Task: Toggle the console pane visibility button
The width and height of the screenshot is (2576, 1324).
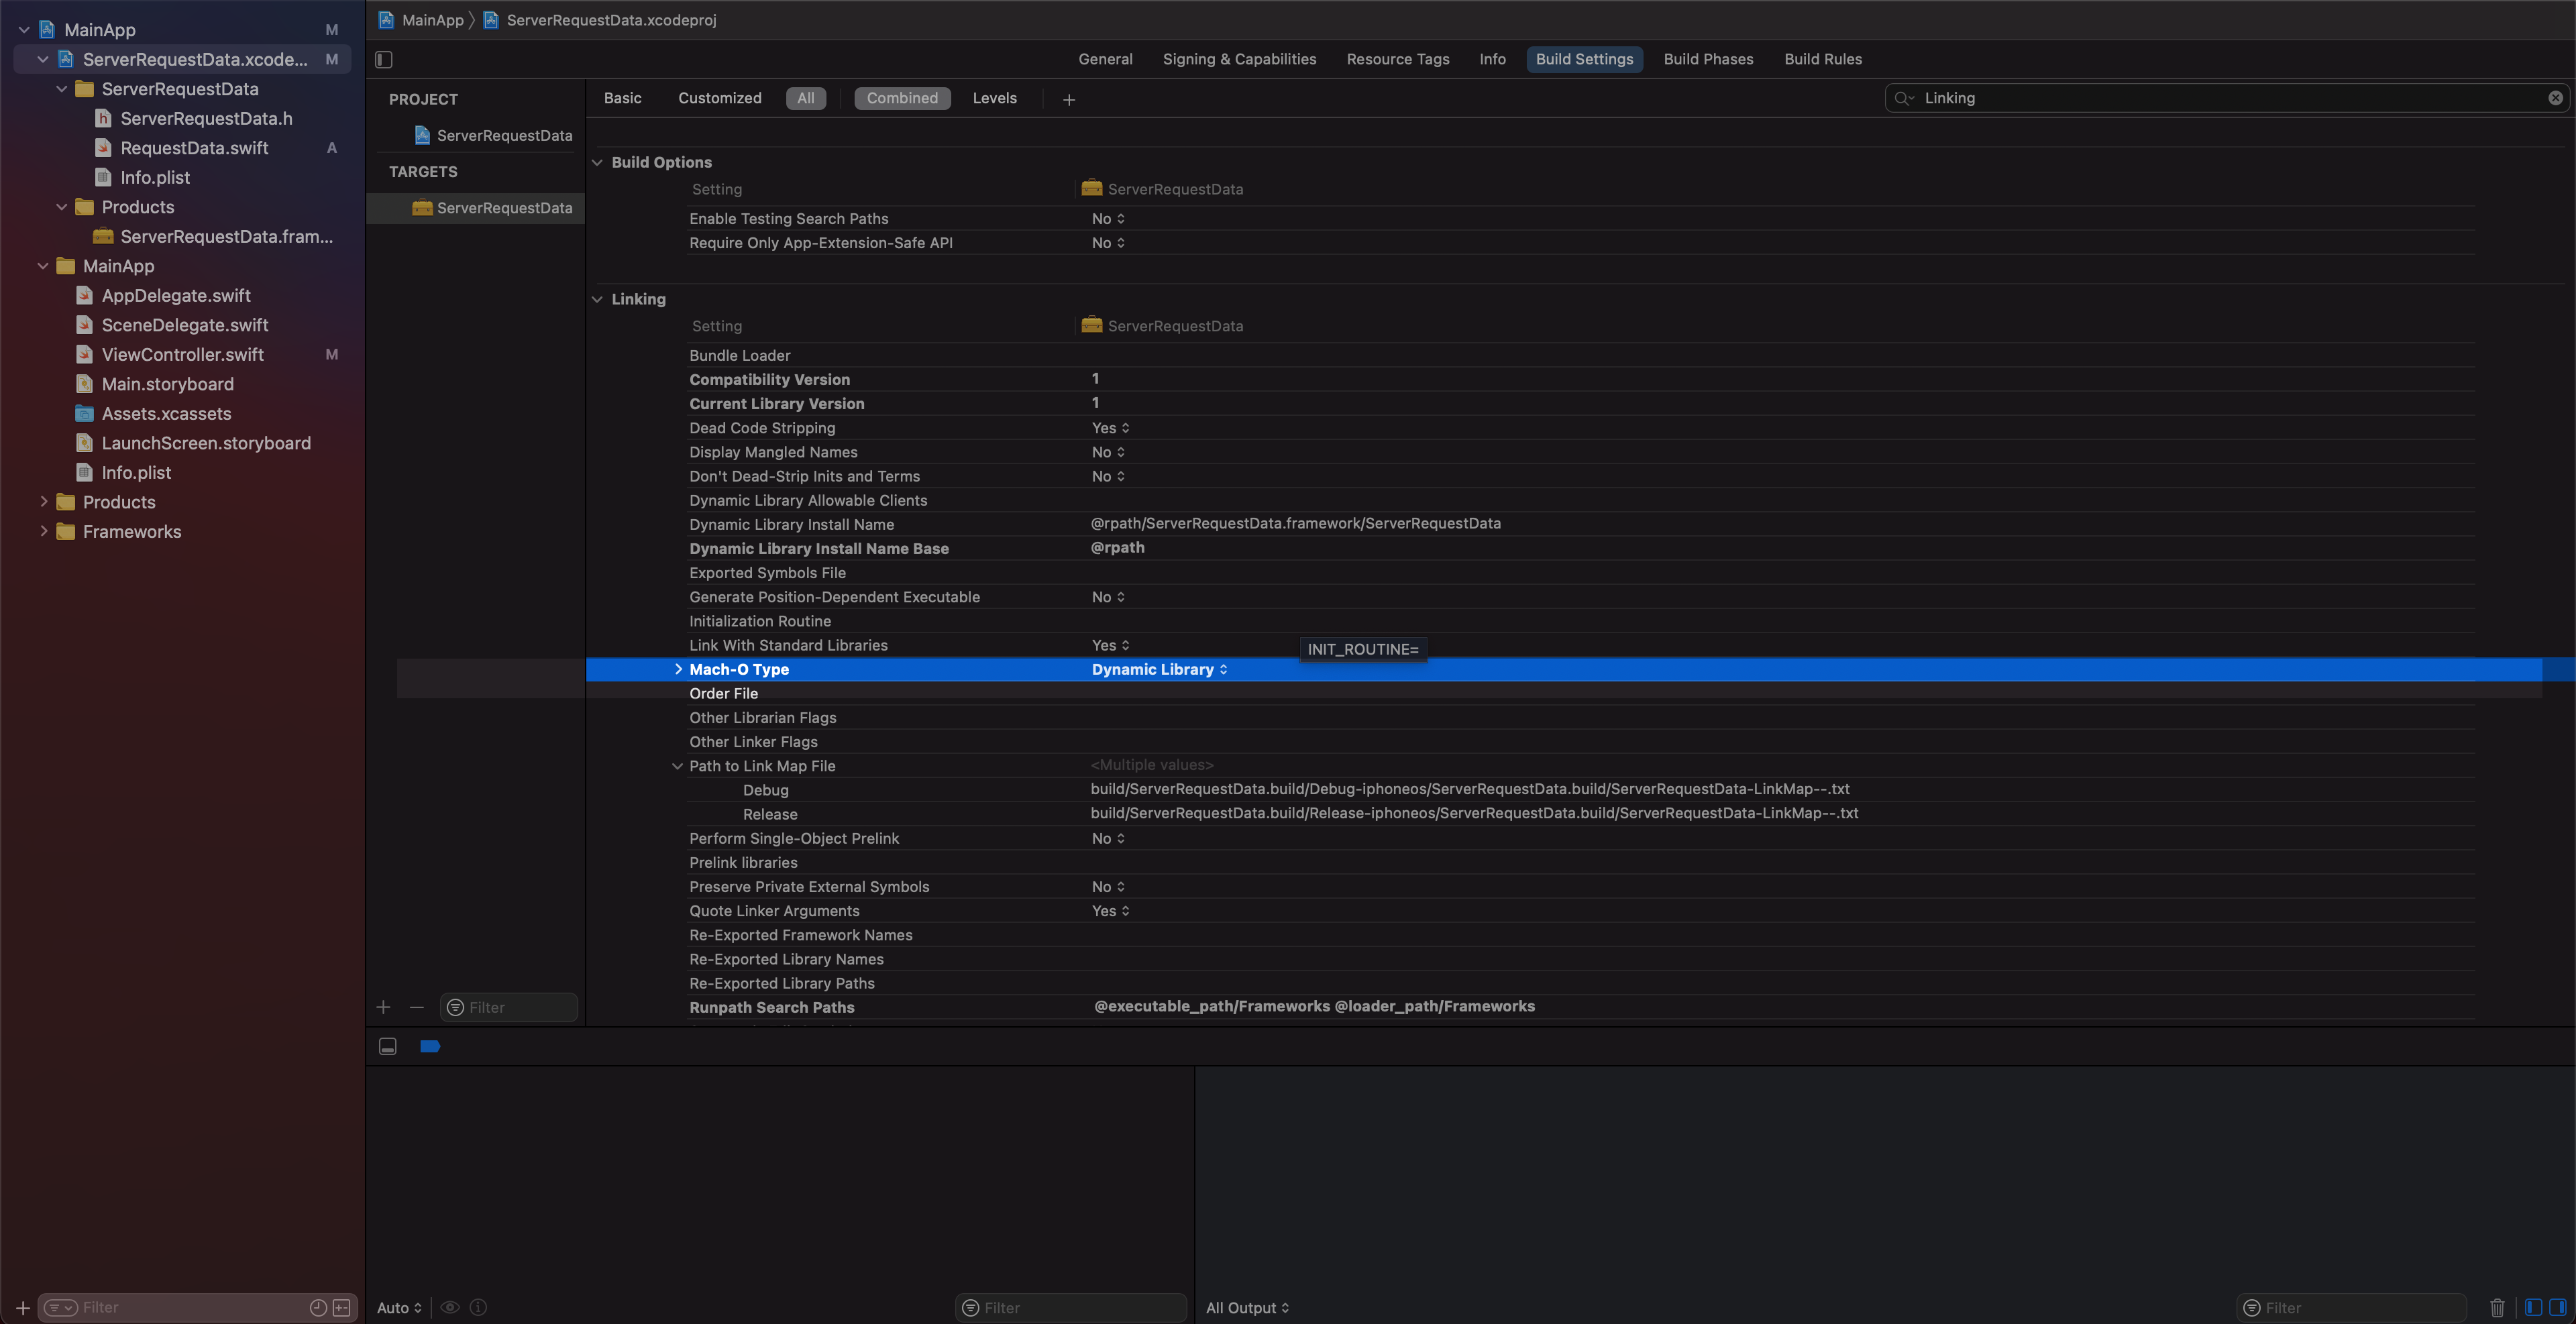Action: pos(2557,1307)
